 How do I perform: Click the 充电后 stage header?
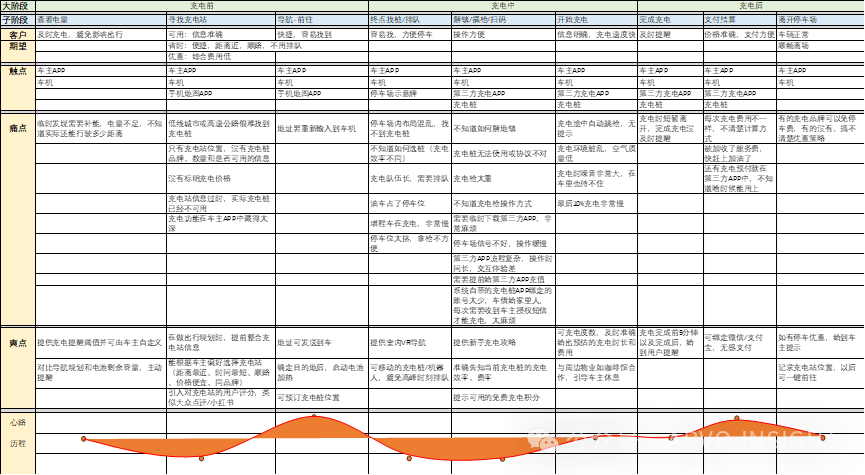point(750,6)
